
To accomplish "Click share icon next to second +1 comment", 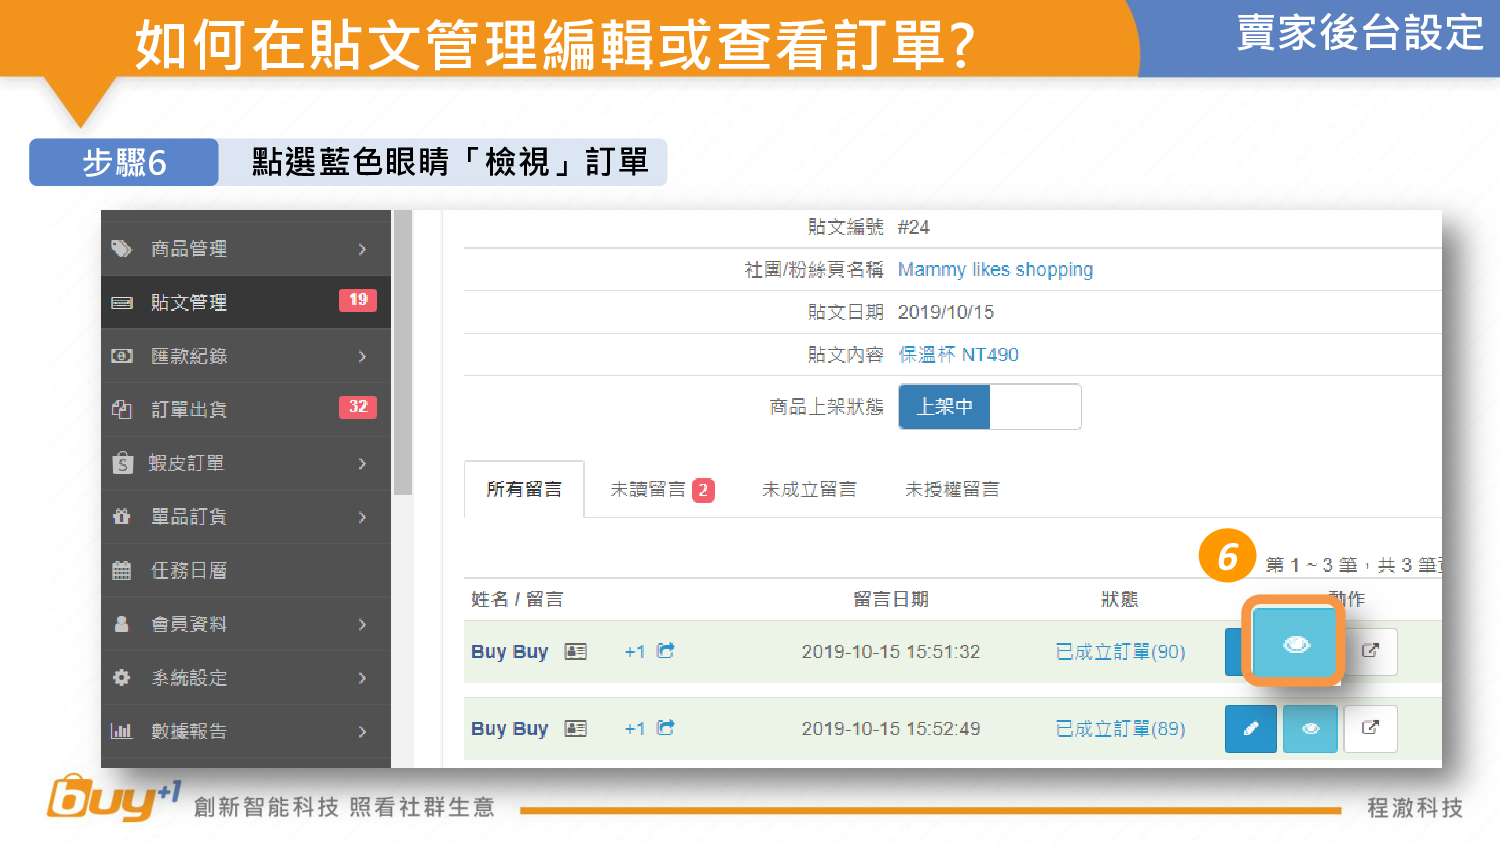I will coord(666,728).
